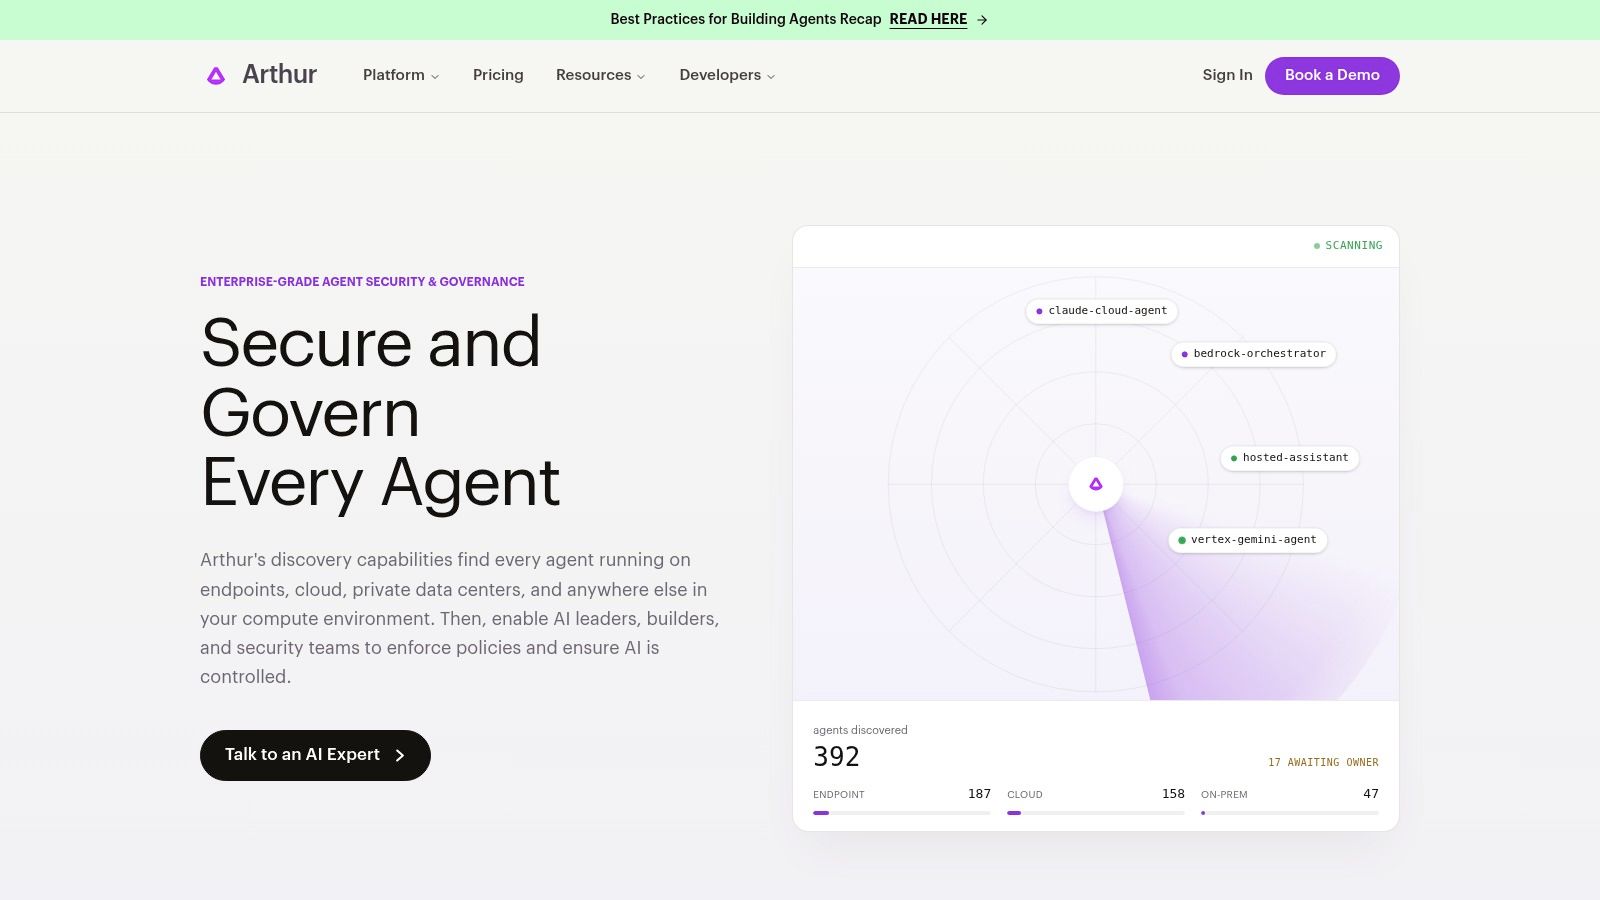Click the arrow icon after READ HERE
This screenshot has width=1600, height=900.
[x=982, y=20]
